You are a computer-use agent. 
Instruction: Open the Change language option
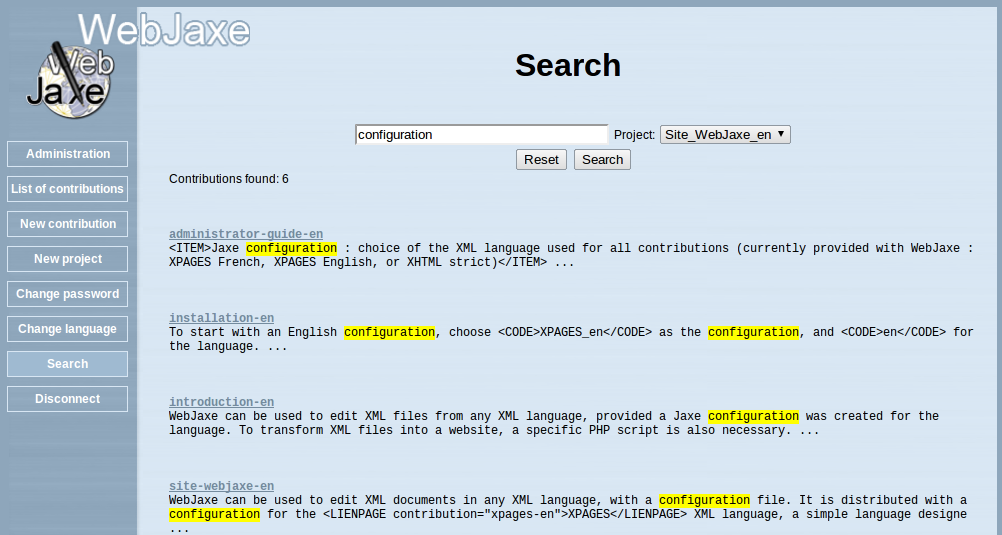tap(68, 329)
